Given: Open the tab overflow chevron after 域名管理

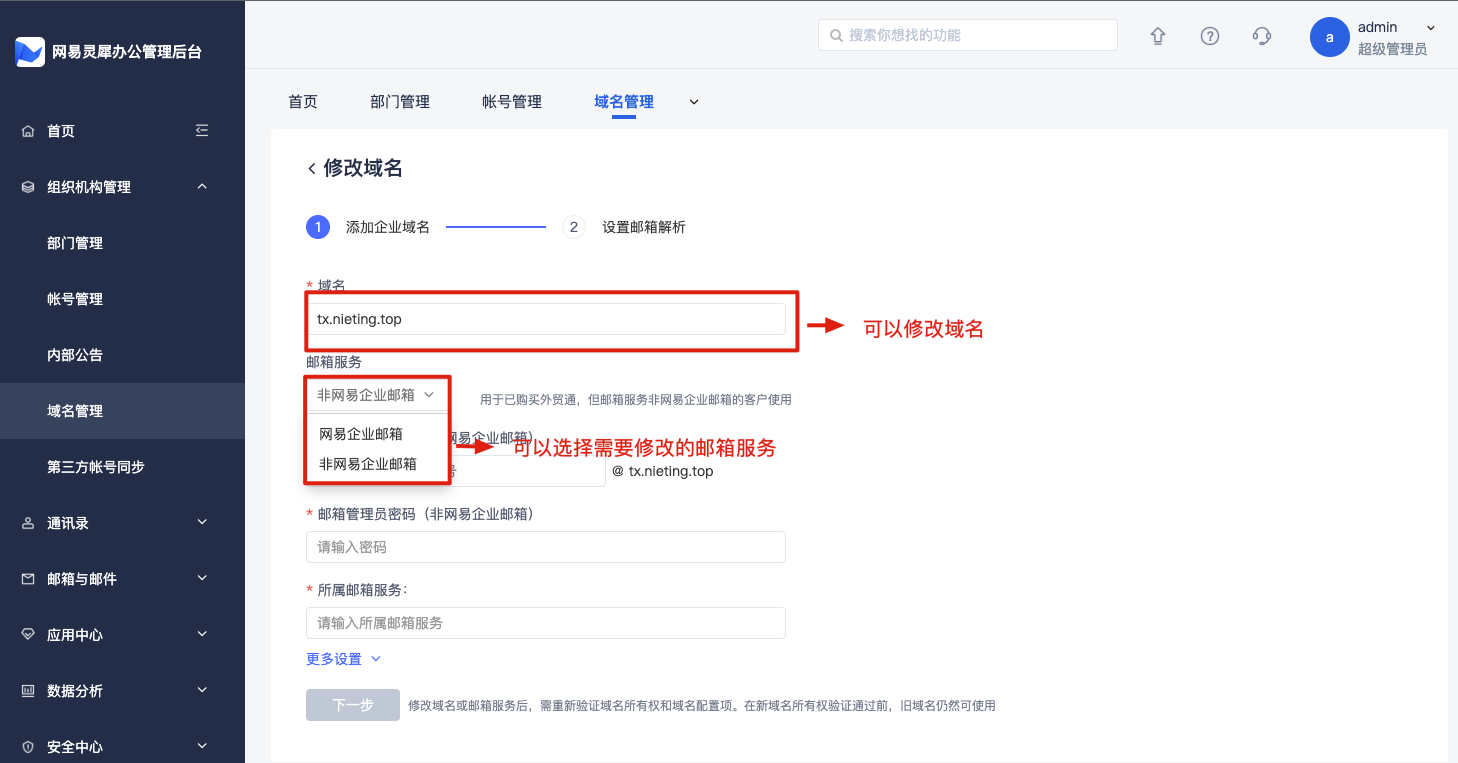Looking at the screenshot, I should tap(694, 102).
